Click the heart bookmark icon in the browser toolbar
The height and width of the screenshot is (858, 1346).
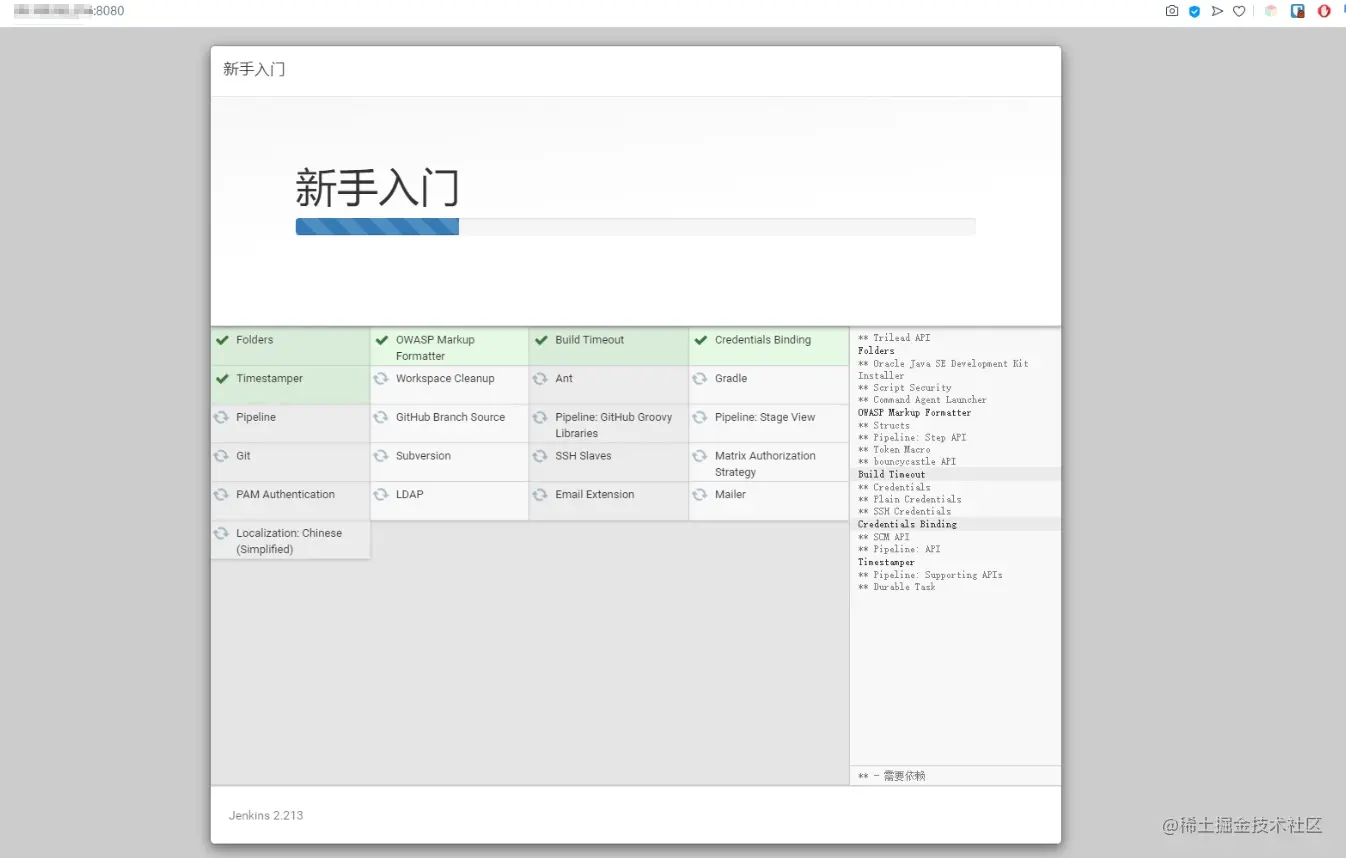pyautogui.click(x=1239, y=11)
